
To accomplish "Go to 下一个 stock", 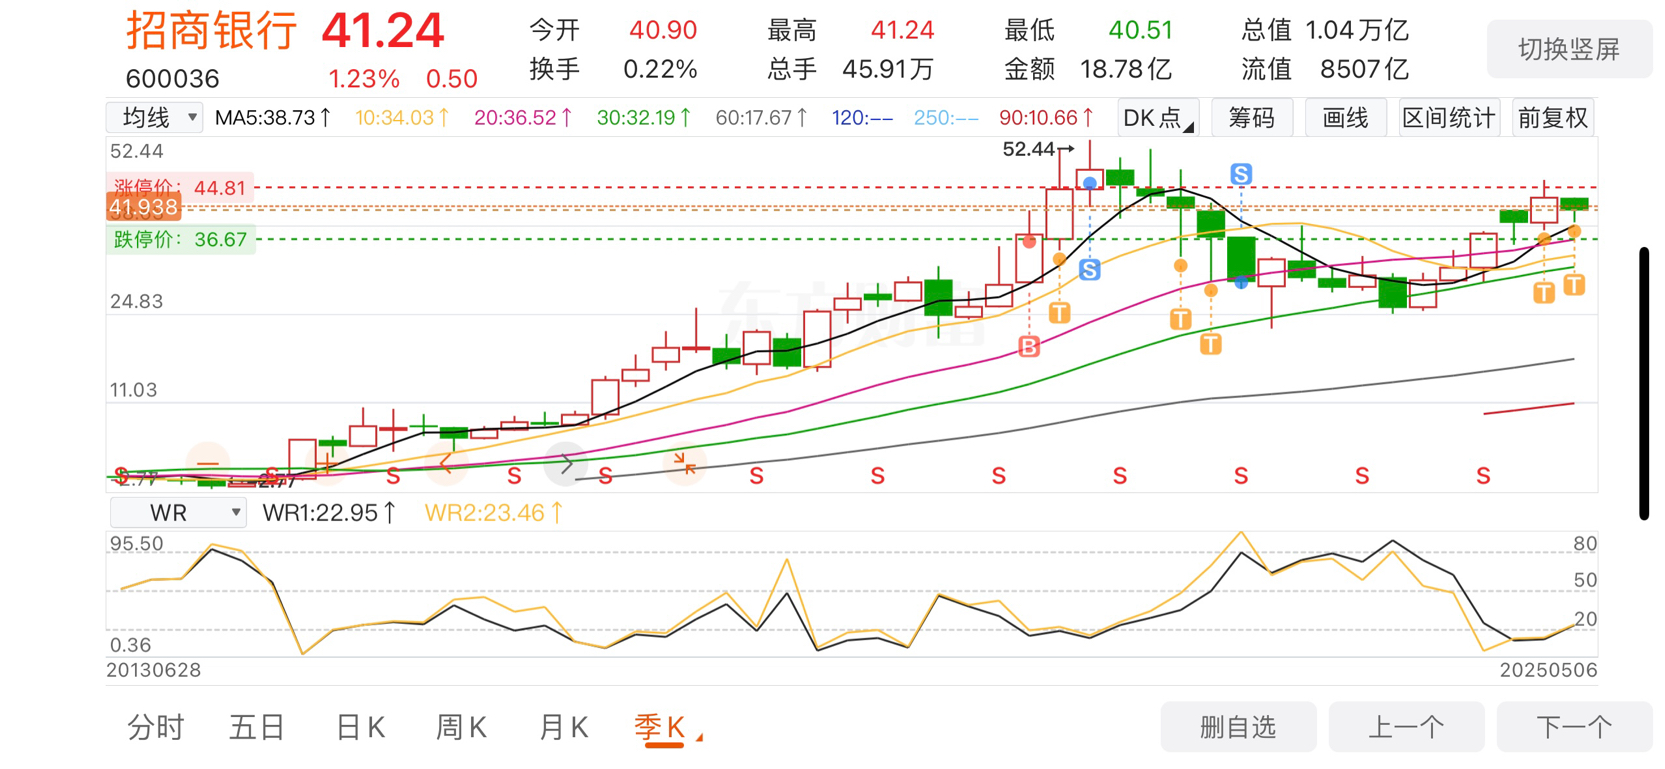I will 1574,727.
